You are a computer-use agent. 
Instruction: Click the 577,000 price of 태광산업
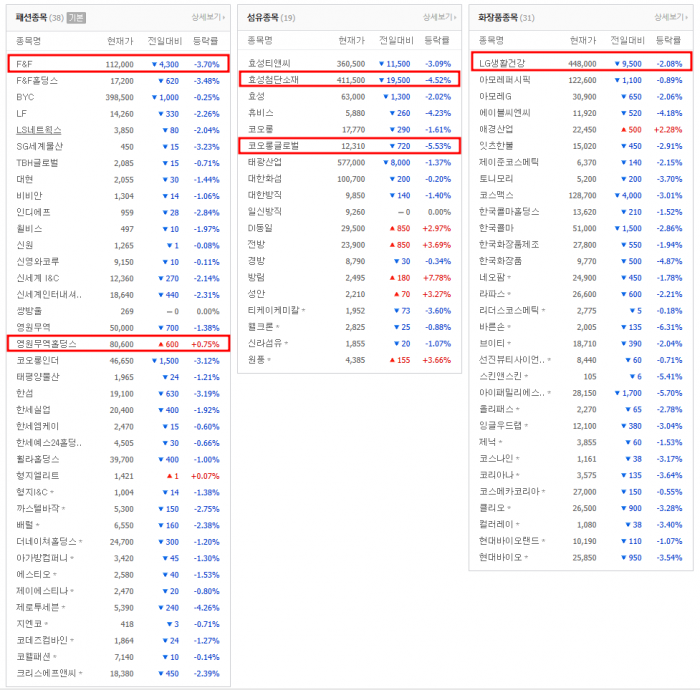(351, 163)
